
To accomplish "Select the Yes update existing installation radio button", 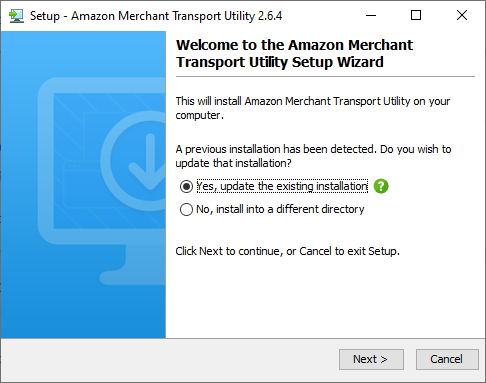I will pyautogui.click(x=186, y=186).
